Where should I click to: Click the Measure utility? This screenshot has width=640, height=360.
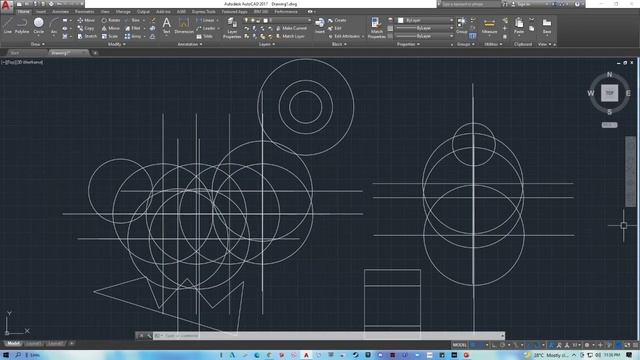point(489,25)
